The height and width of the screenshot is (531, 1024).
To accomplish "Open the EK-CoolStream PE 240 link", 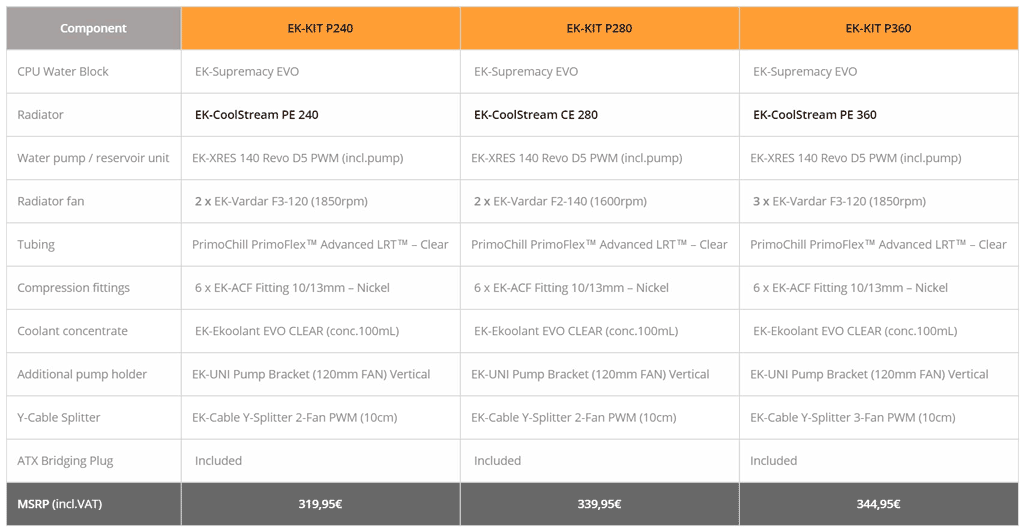I will tap(256, 115).
